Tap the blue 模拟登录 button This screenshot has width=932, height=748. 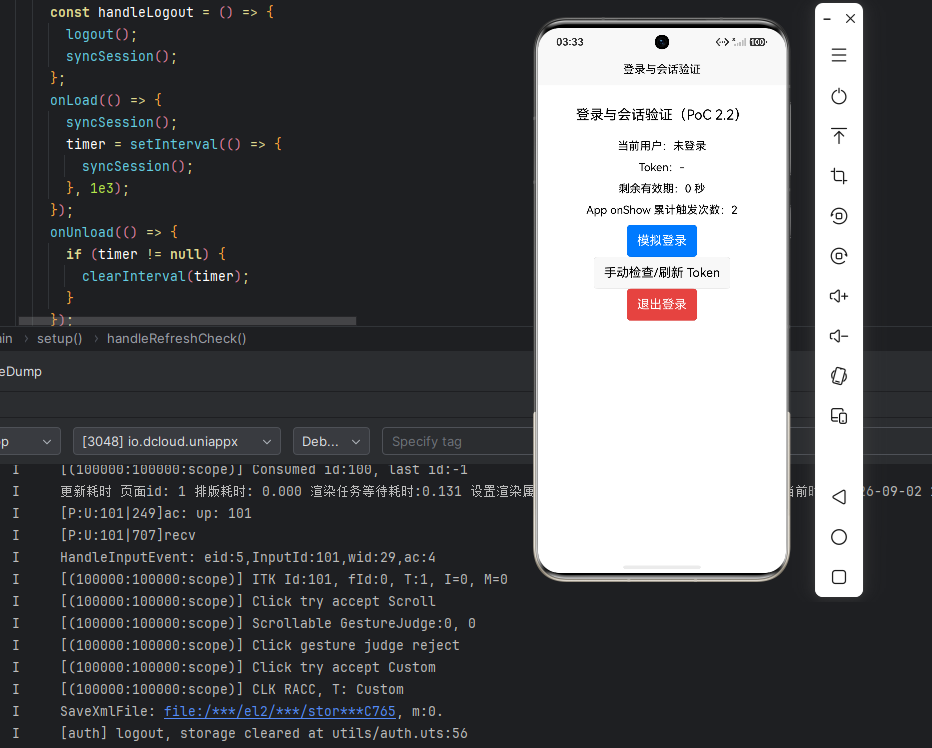coord(662,241)
